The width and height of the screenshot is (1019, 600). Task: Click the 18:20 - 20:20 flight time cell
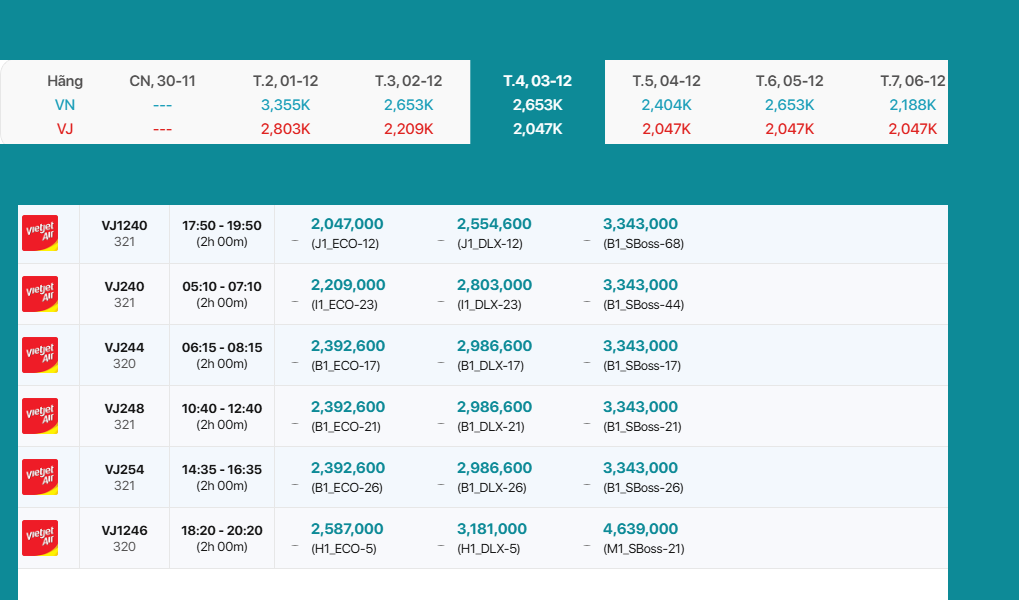click(222, 538)
